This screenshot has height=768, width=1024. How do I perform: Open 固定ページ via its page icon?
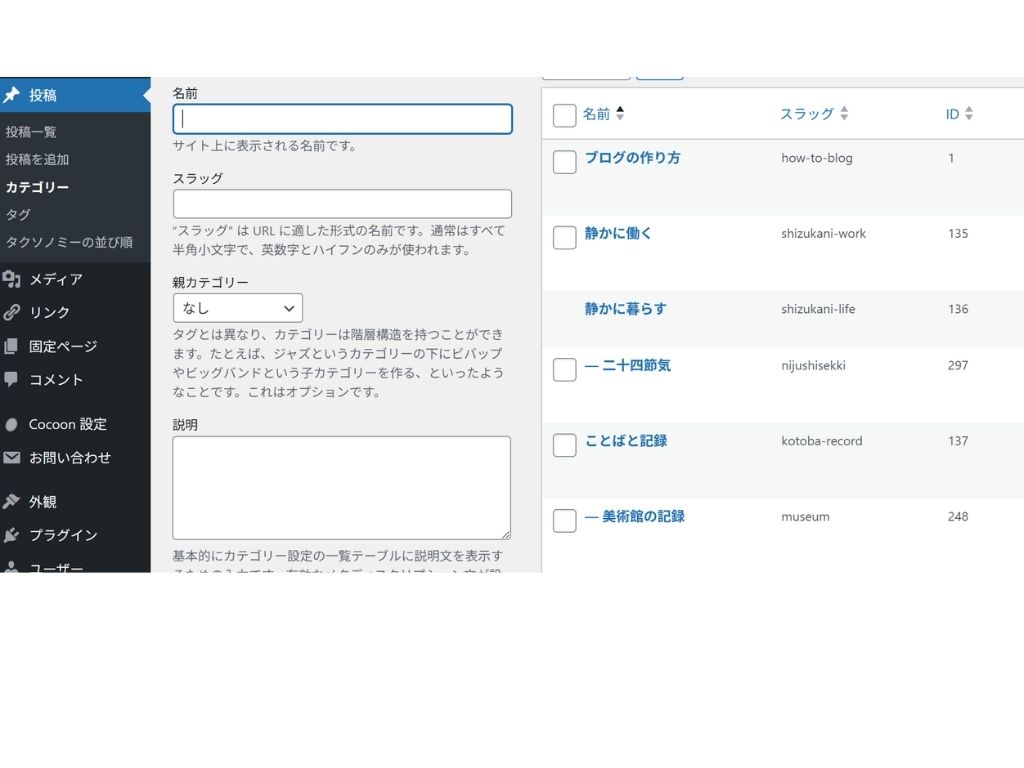(14, 346)
